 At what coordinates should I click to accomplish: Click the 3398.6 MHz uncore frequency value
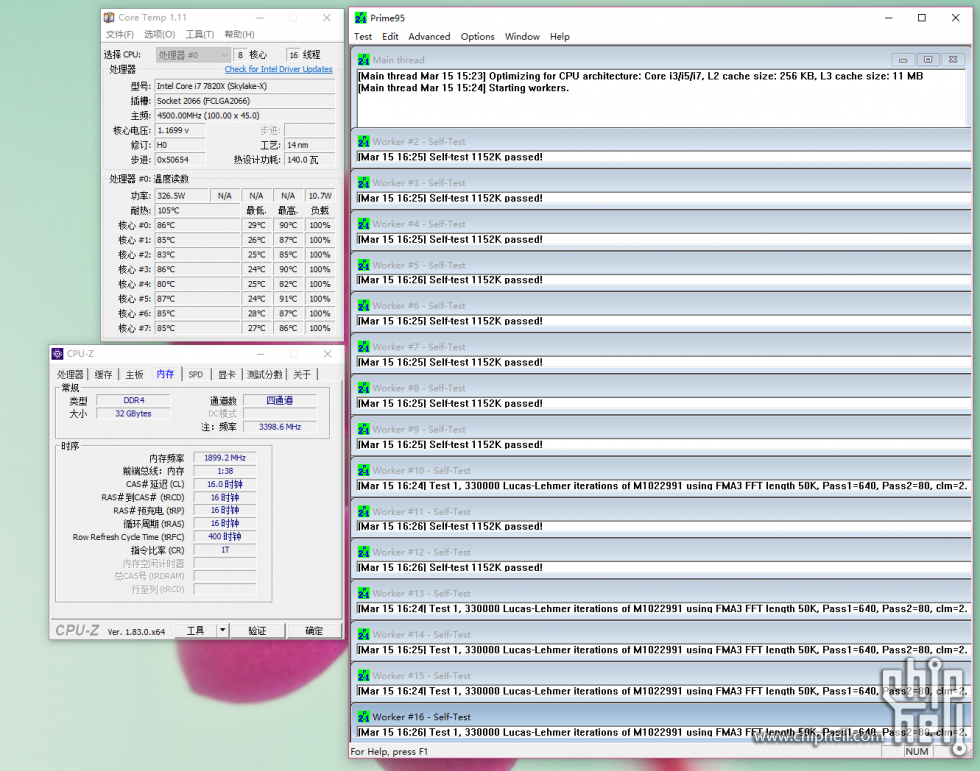click(279, 427)
